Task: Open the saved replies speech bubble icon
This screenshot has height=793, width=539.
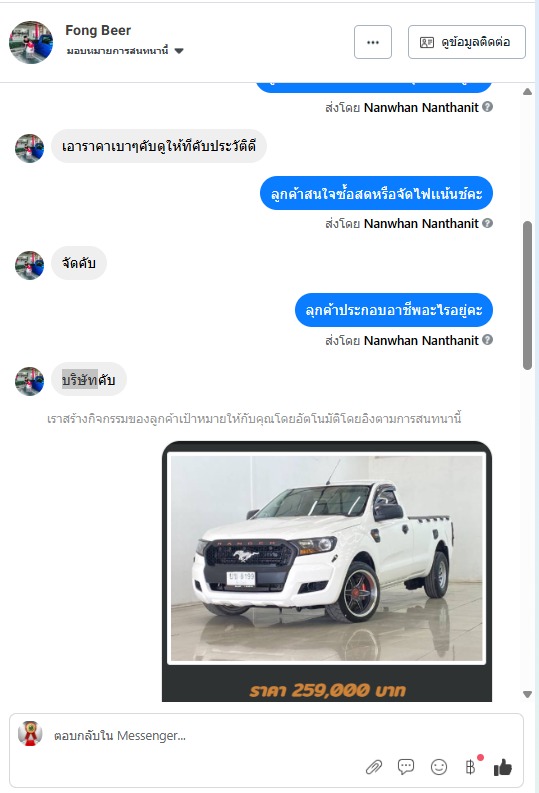Action: coord(406,767)
